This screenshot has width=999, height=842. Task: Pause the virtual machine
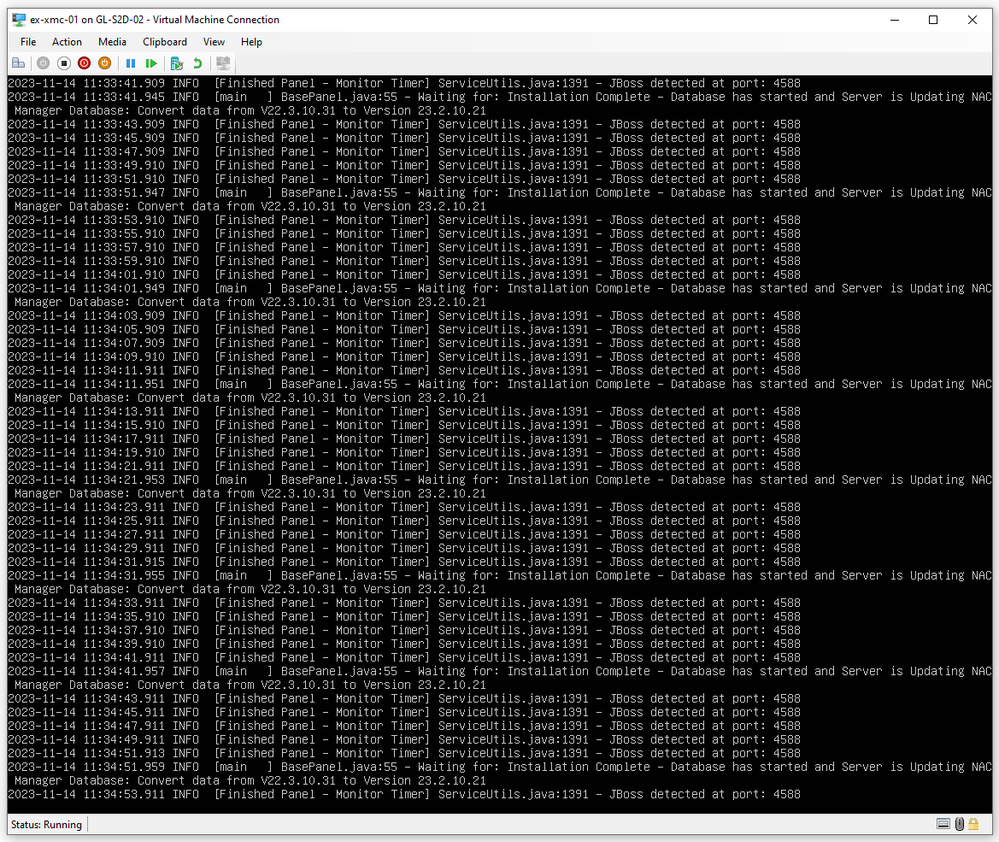point(131,63)
